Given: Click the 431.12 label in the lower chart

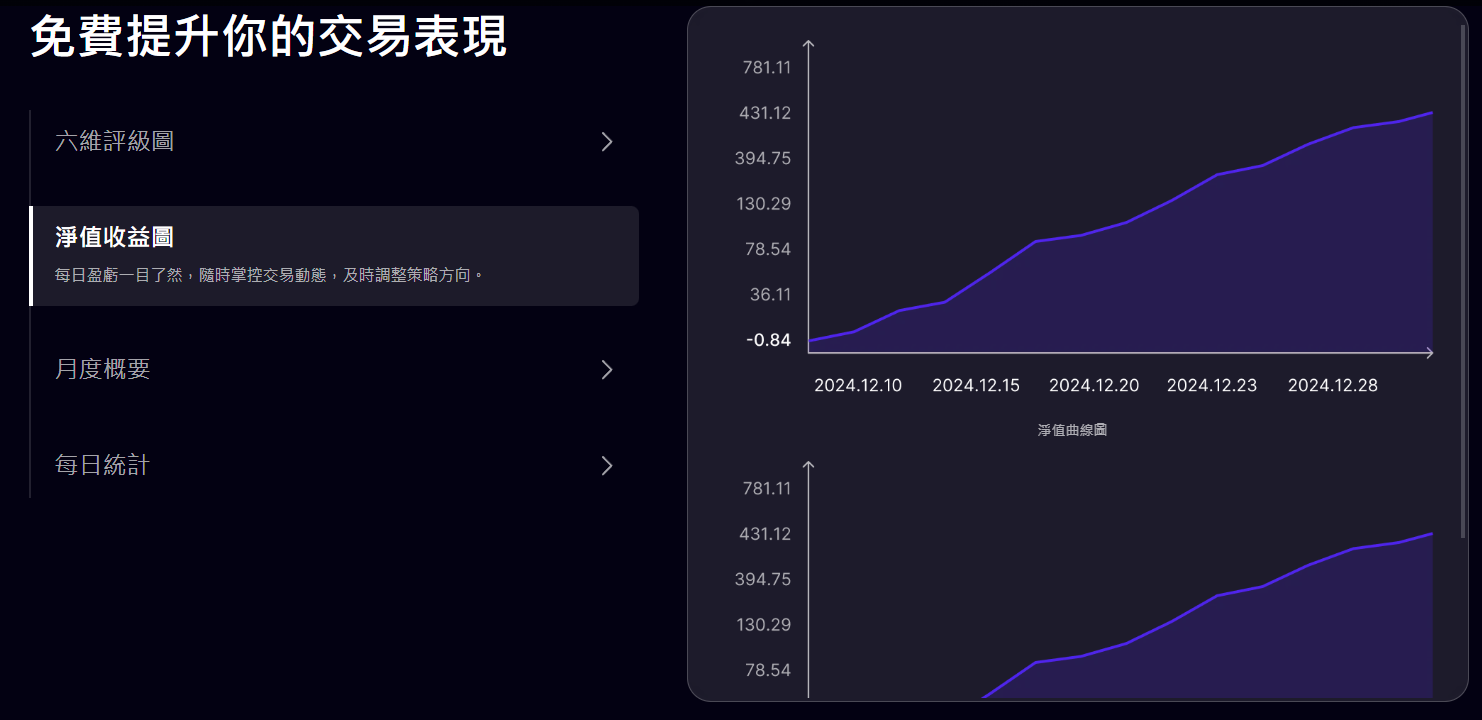Looking at the screenshot, I should tap(765, 534).
